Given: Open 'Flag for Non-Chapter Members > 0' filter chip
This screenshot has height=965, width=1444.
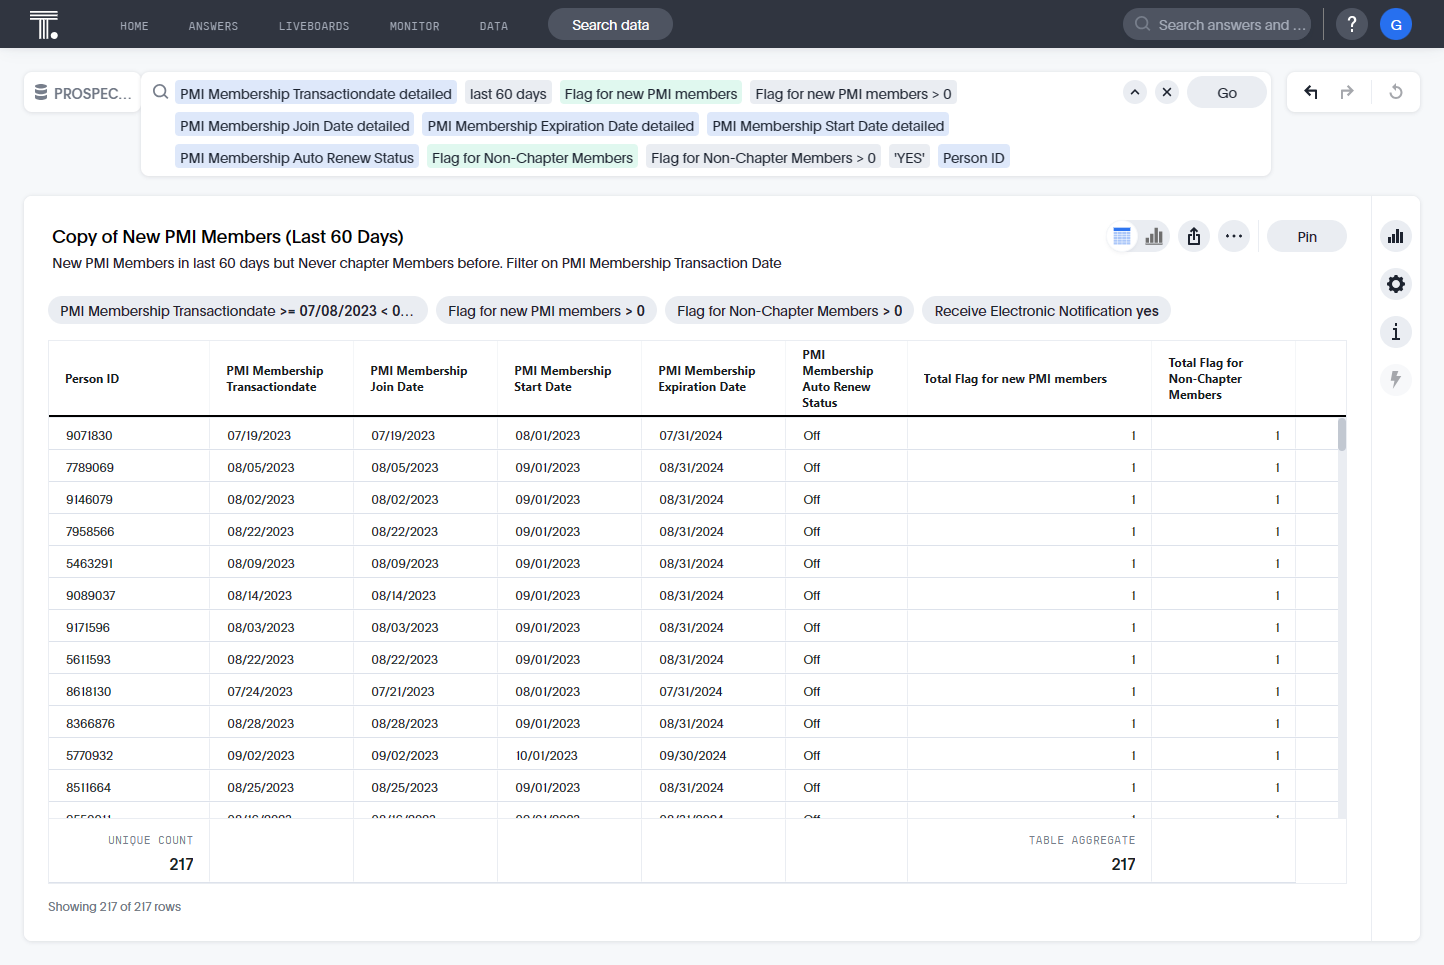Looking at the screenshot, I should coord(789,311).
